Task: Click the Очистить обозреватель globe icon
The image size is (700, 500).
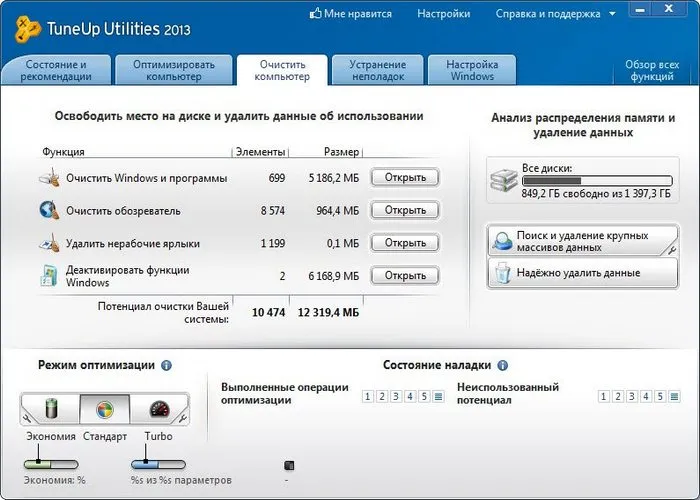Action: [49, 210]
